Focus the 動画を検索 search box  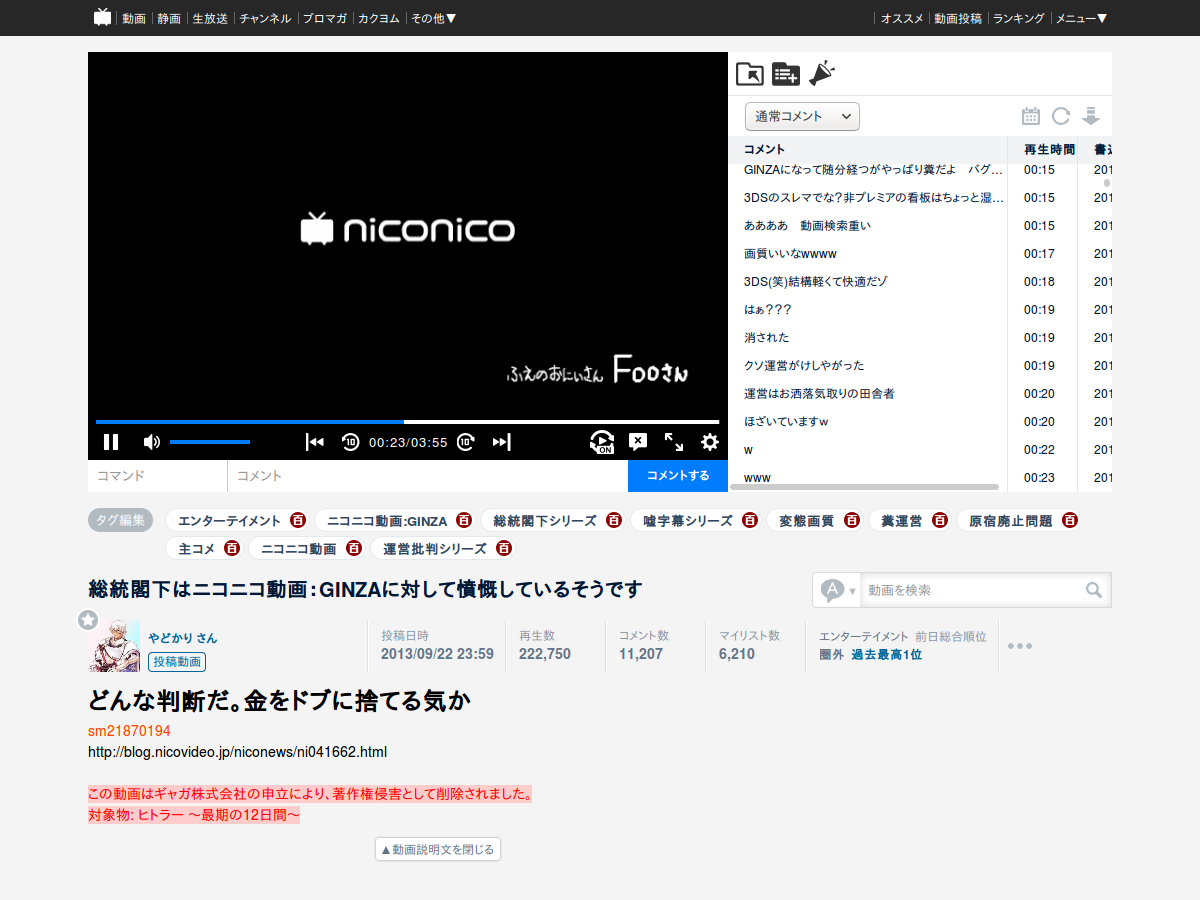971,590
